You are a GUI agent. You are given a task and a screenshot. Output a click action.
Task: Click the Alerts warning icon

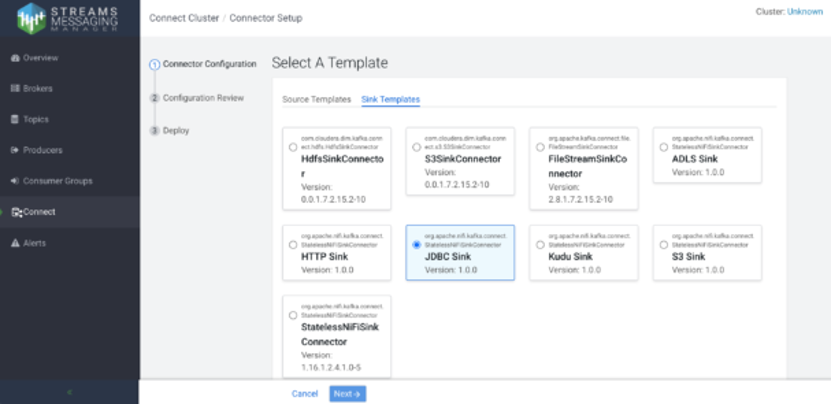15,243
